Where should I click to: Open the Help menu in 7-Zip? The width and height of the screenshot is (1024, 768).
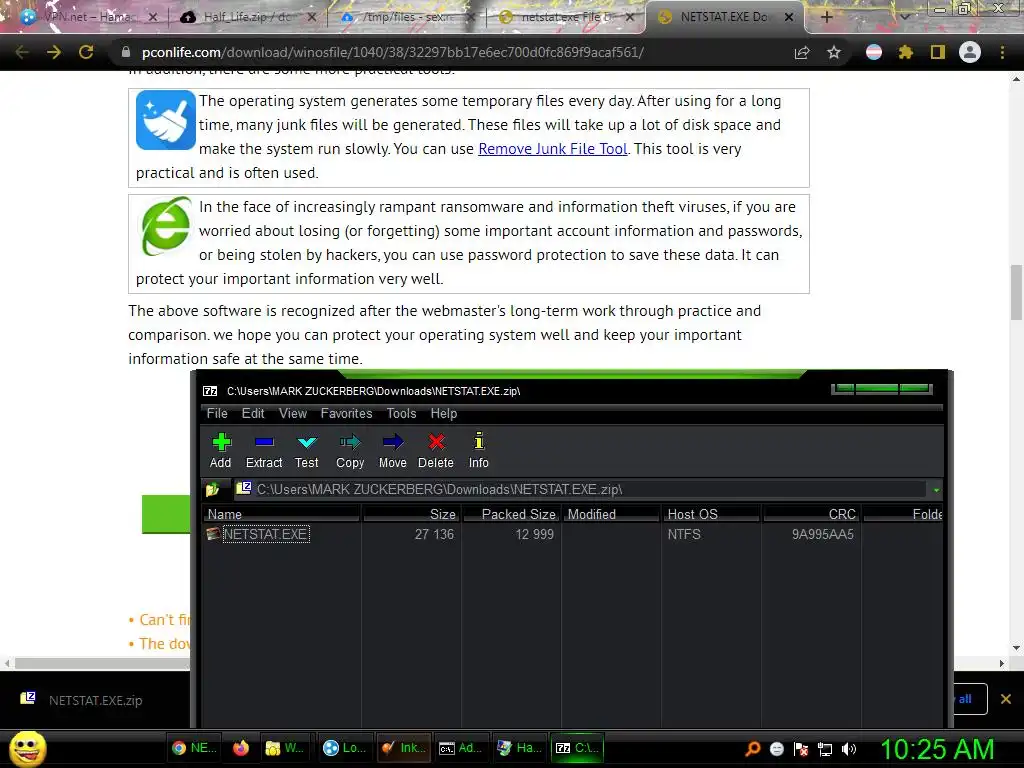click(443, 413)
